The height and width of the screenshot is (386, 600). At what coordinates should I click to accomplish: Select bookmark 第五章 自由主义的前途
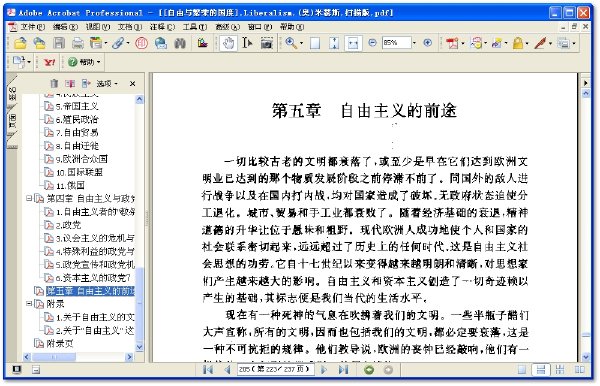click(x=90, y=291)
